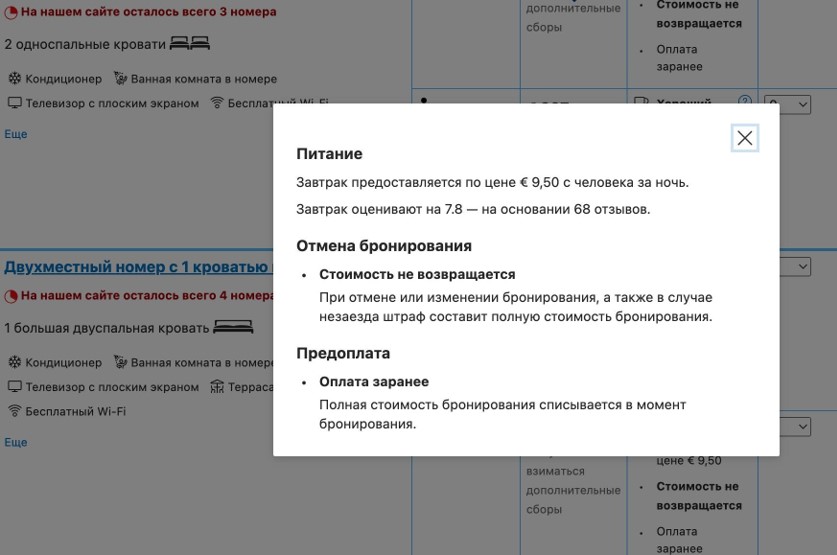Click the TV icon in the twin beds room
837x555 pixels.
coord(14,103)
